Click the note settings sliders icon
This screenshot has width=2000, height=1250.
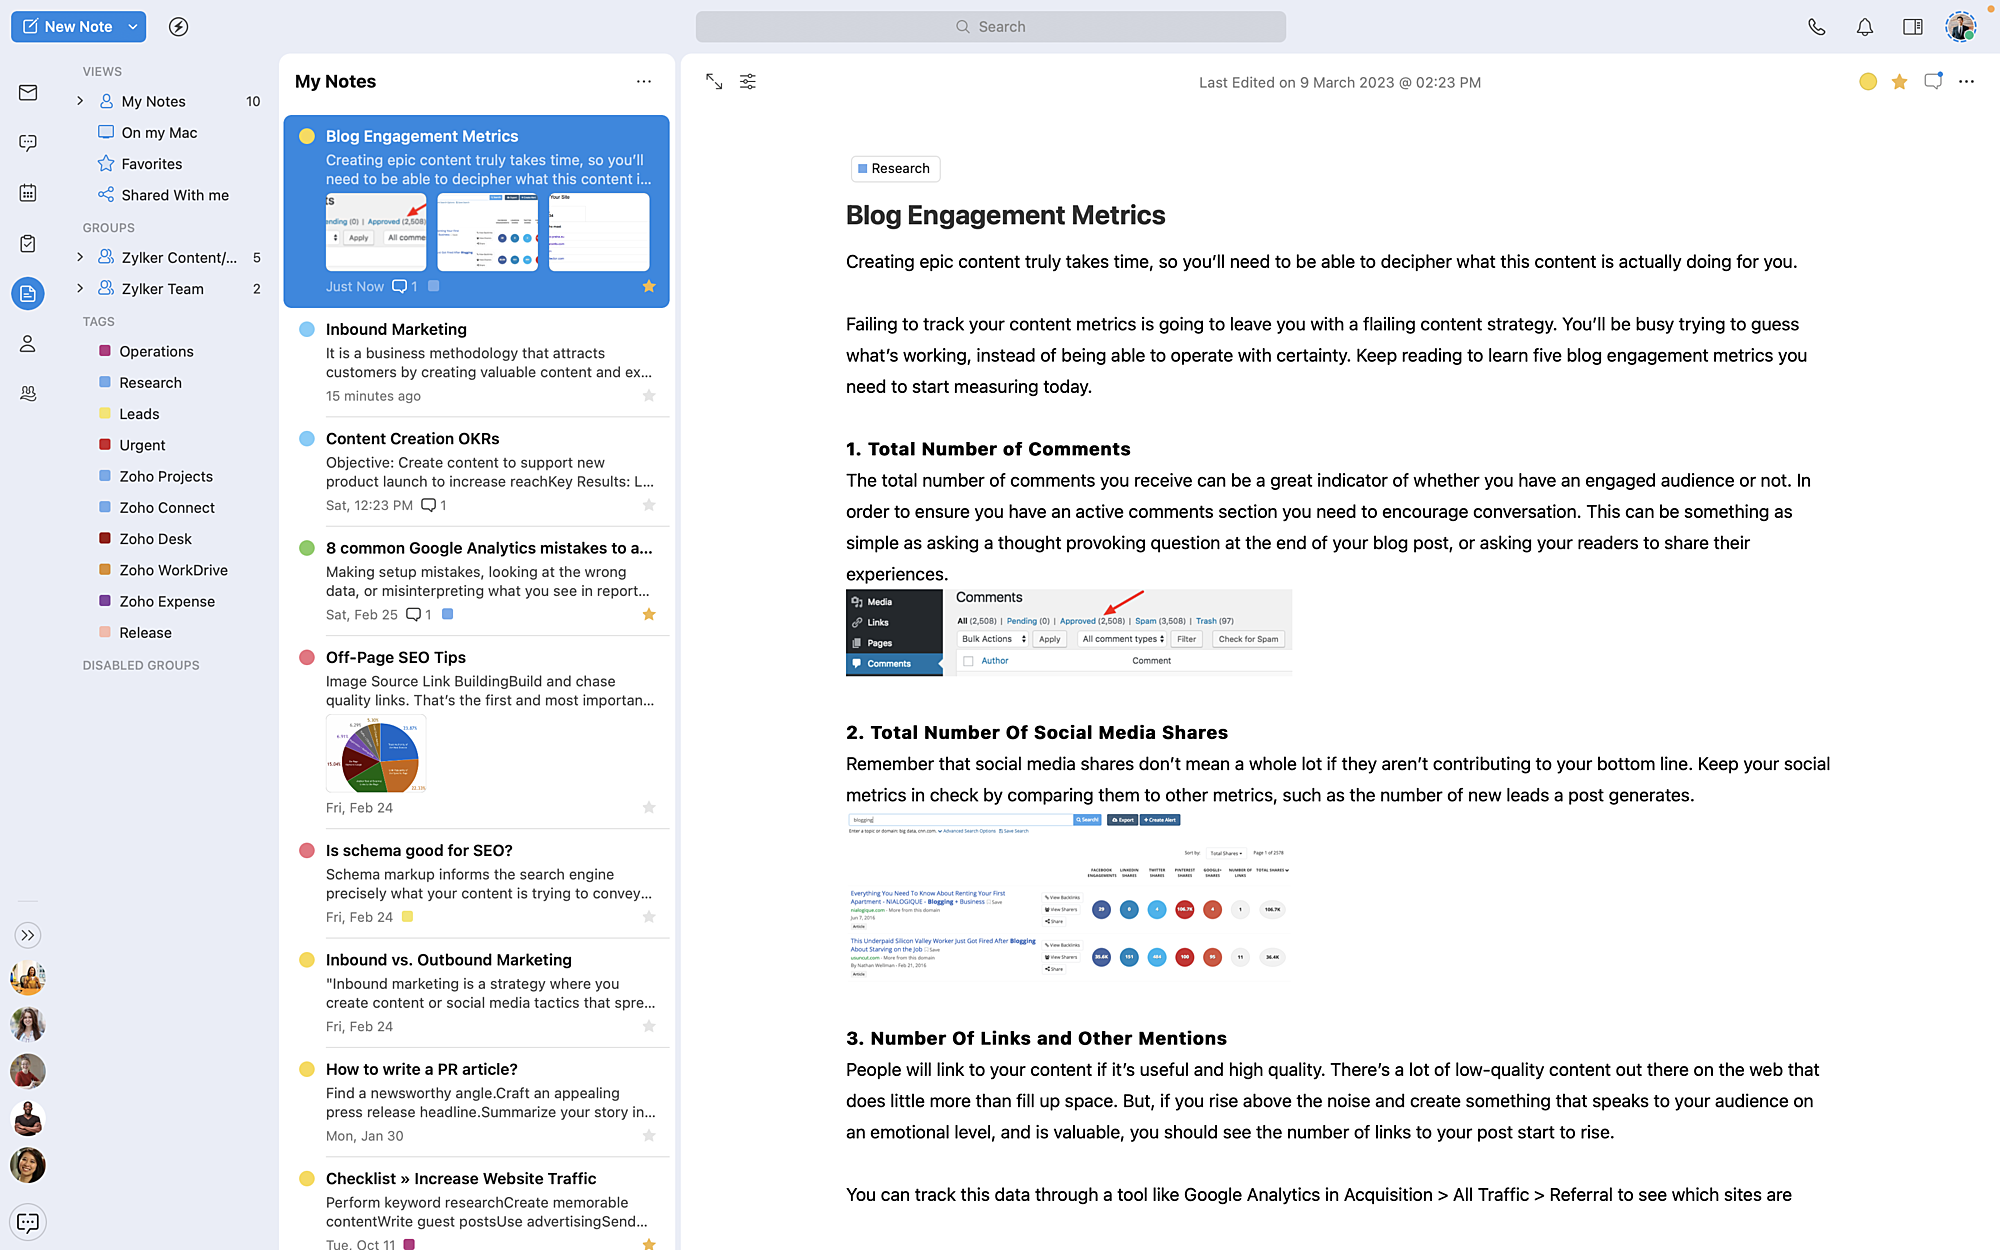(748, 82)
